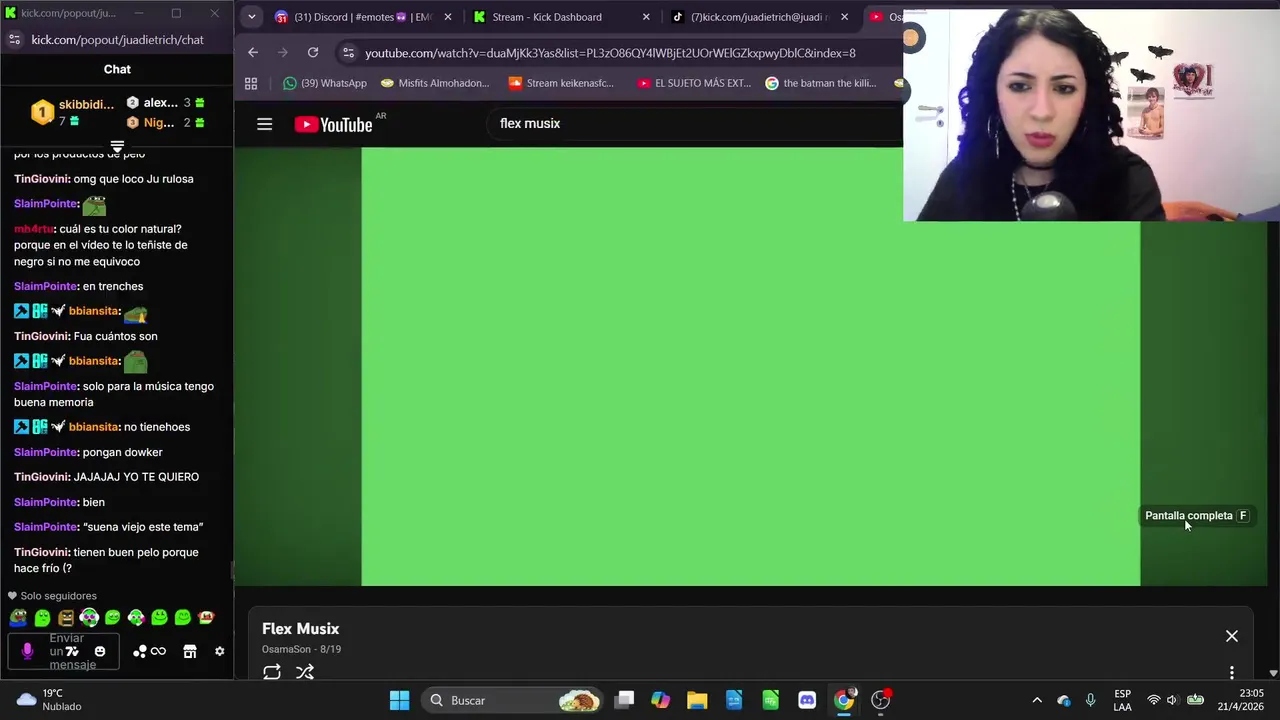Viewport: 1280px width, 720px height.
Task: Click the purple microphone in chat input
Action: pos(27,652)
